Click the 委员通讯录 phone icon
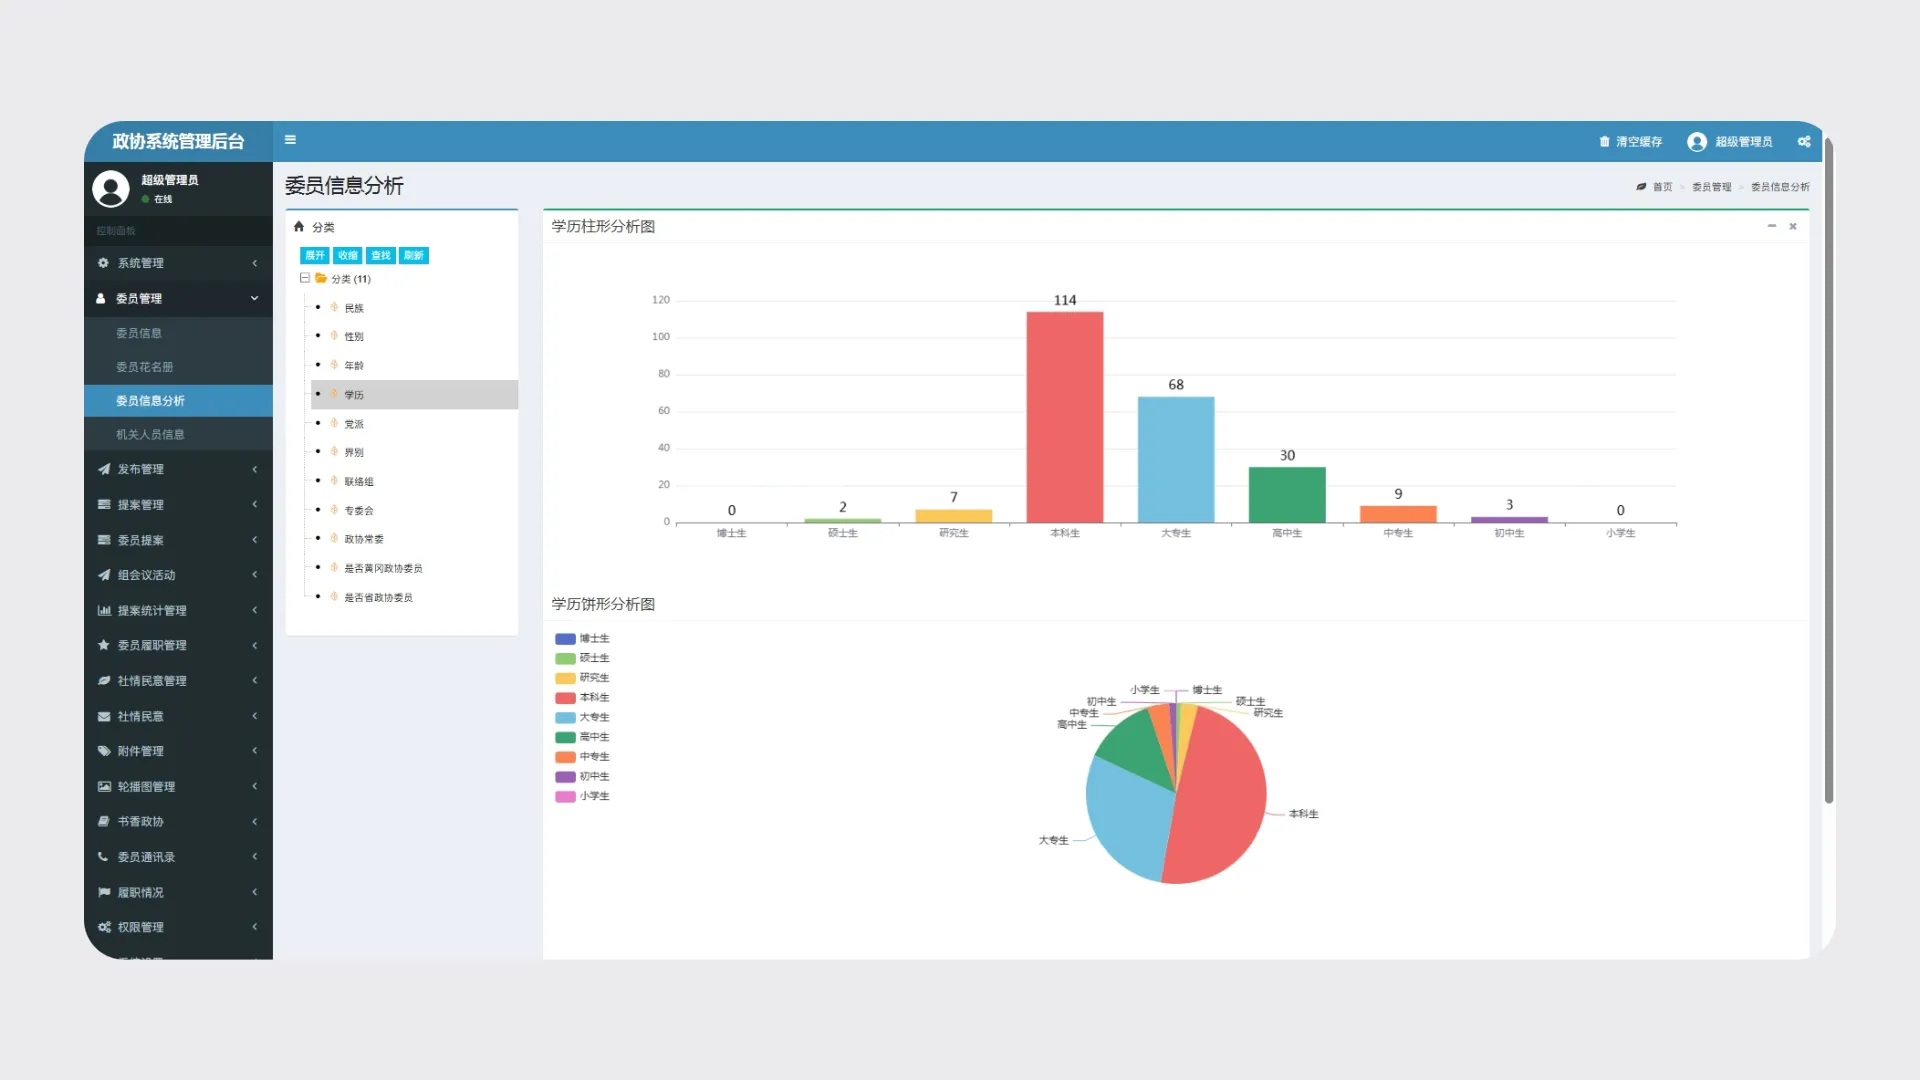The image size is (1920, 1080). click(x=103, y=857)
